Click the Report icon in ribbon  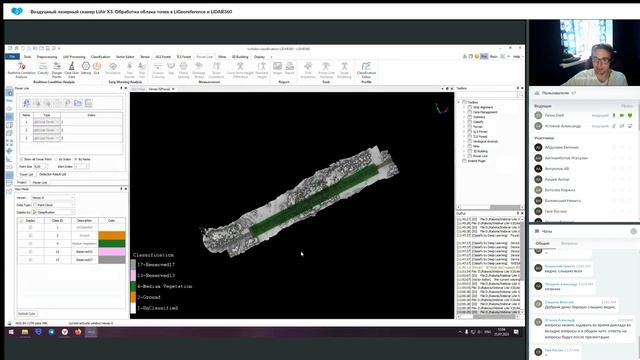point(290,68)
